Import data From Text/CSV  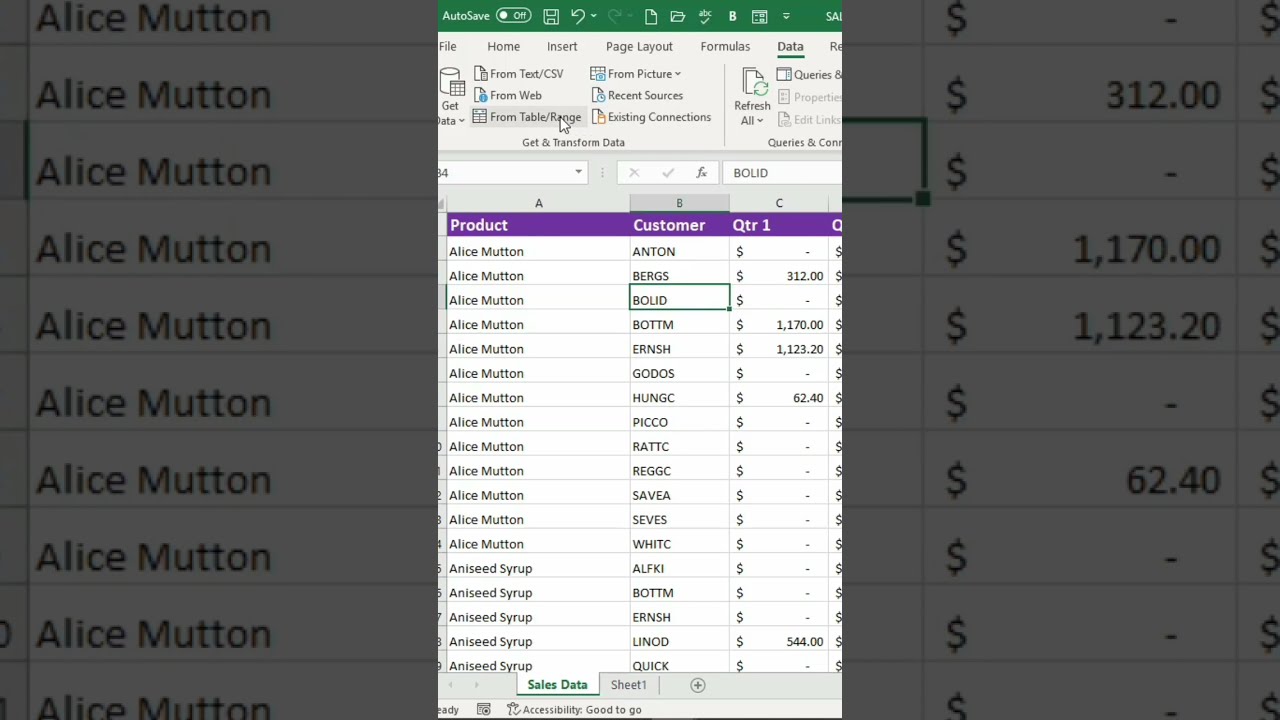point(518,74)
